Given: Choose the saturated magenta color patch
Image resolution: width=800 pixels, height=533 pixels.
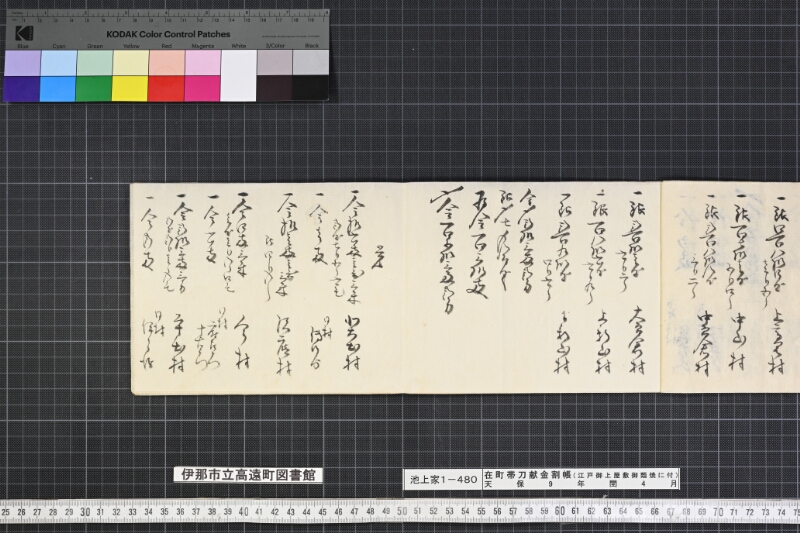Looking at the screenshot, I should (x=203, y=89).
